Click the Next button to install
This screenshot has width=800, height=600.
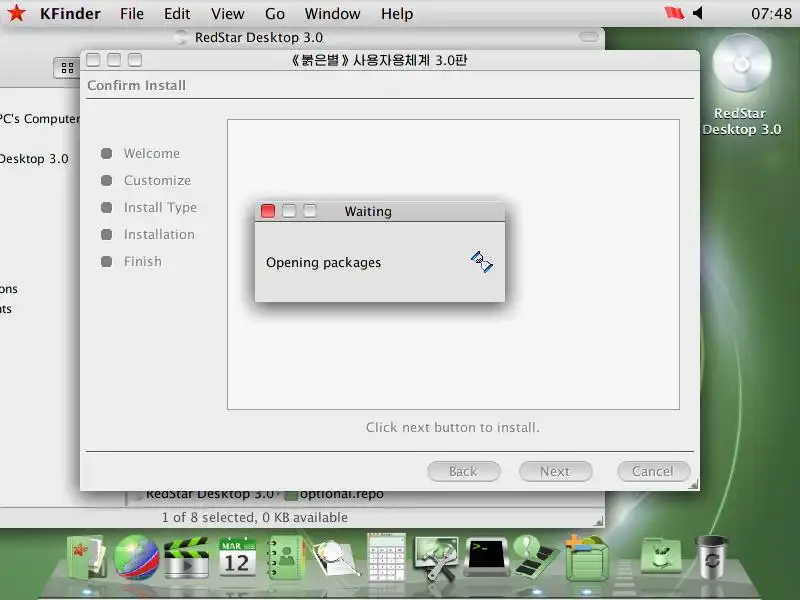coord(555,471)
